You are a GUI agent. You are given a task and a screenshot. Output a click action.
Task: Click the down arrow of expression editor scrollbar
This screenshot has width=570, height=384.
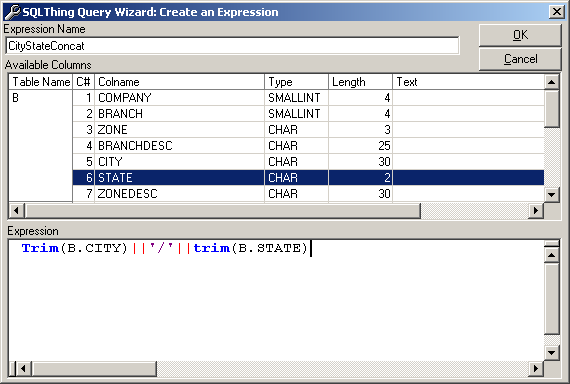pyautogui.click(x=551, y=352)
